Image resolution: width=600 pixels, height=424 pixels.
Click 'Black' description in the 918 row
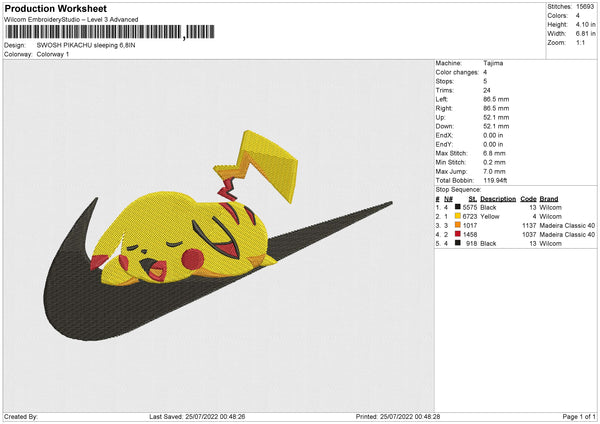click(488, 243)
